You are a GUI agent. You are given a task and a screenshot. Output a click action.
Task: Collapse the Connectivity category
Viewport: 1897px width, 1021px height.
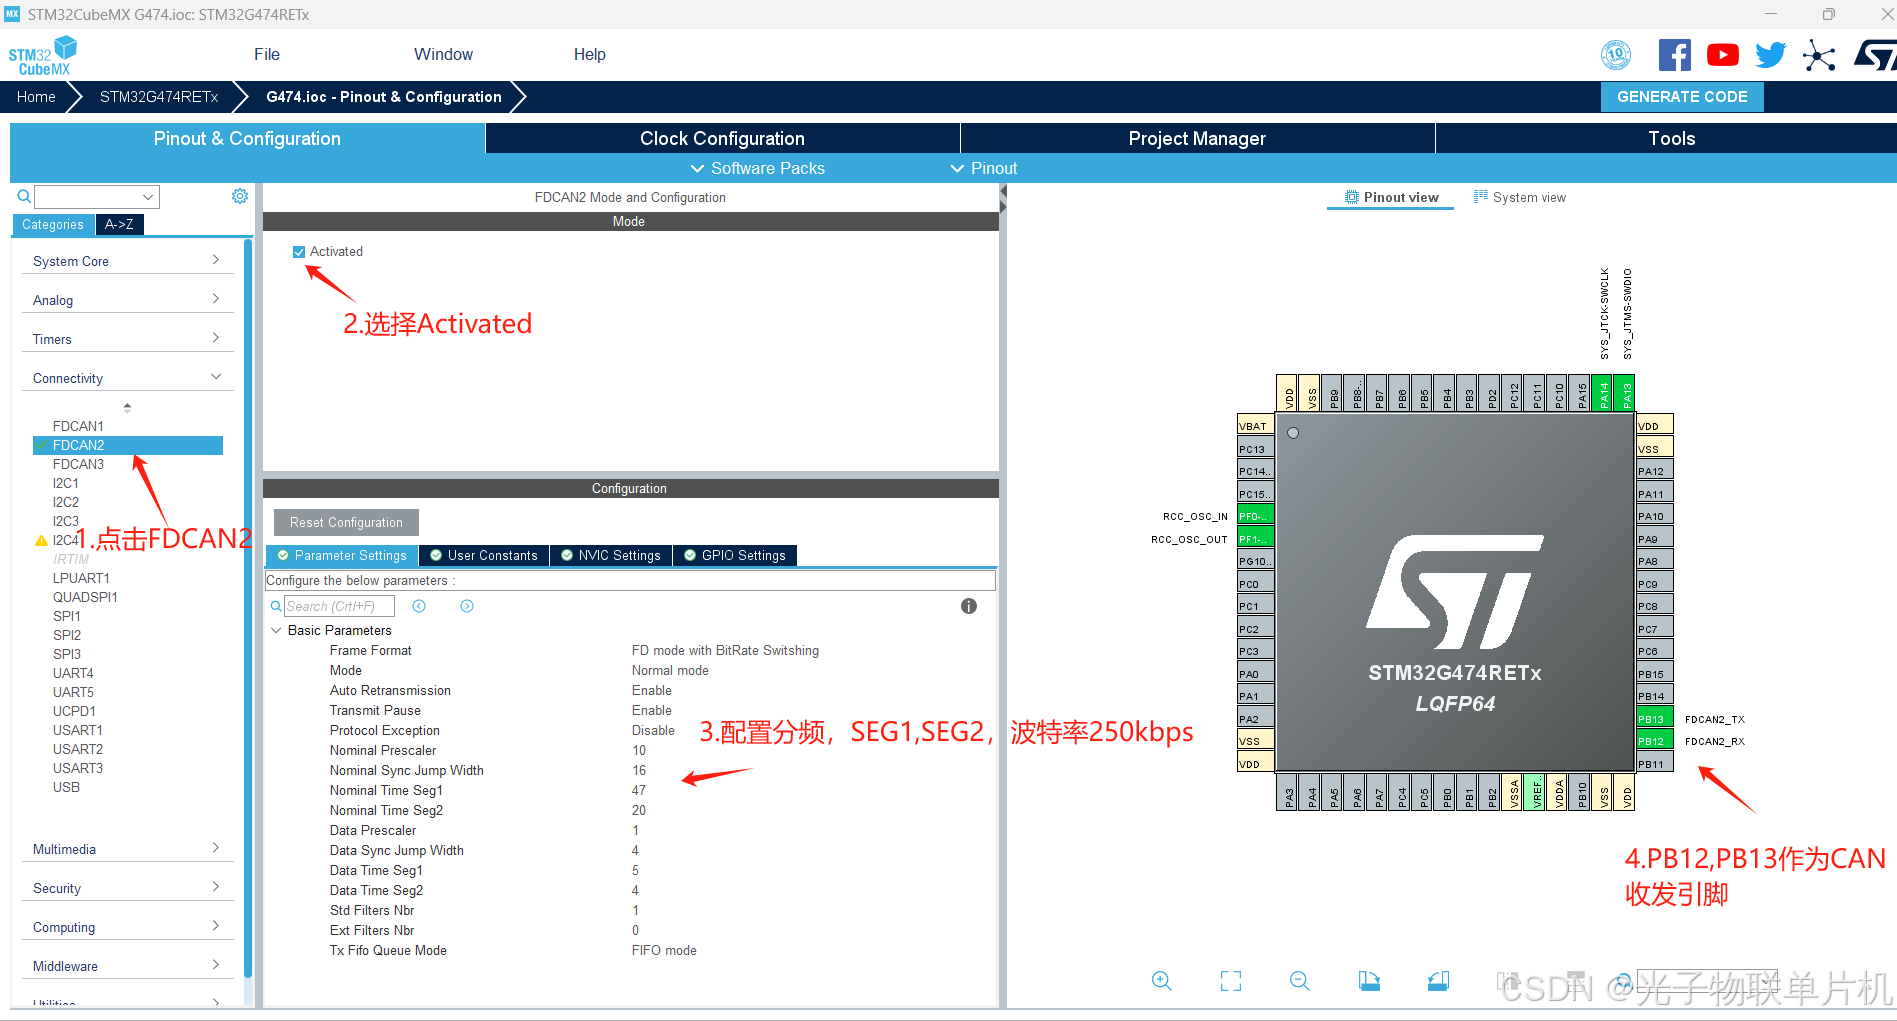(x=127, y=378)
